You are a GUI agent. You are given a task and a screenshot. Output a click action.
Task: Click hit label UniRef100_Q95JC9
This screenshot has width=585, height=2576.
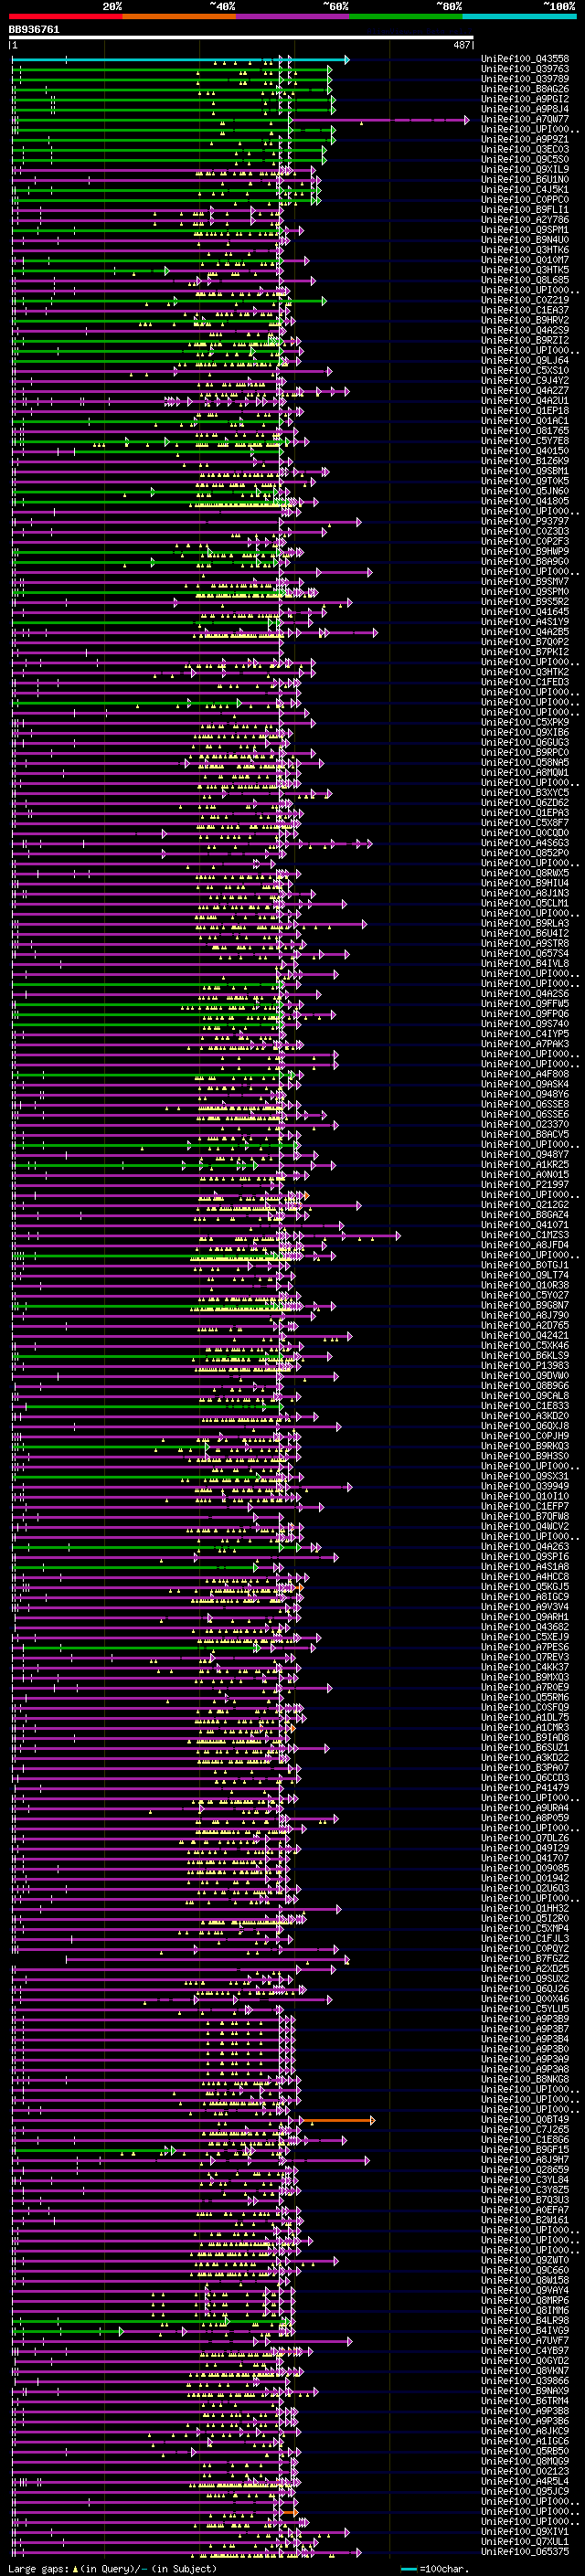tap(525, 2490)
